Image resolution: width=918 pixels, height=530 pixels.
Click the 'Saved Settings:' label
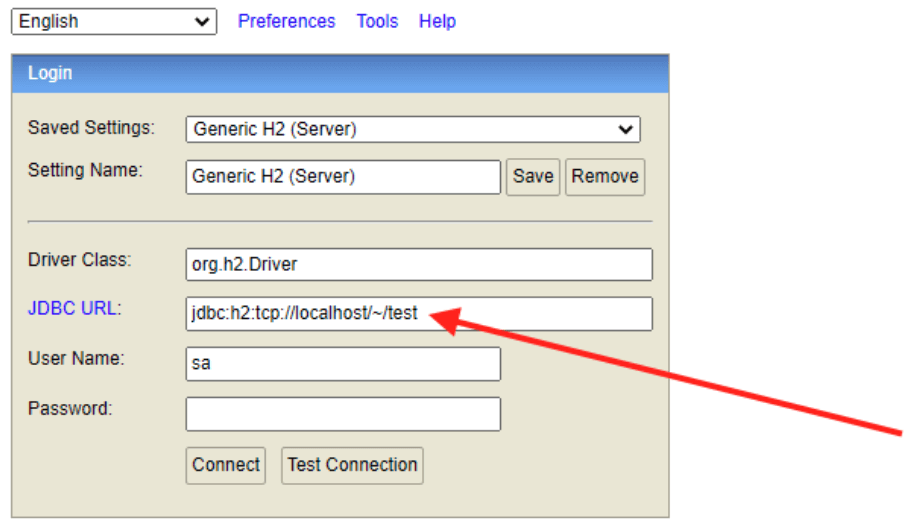91,128
